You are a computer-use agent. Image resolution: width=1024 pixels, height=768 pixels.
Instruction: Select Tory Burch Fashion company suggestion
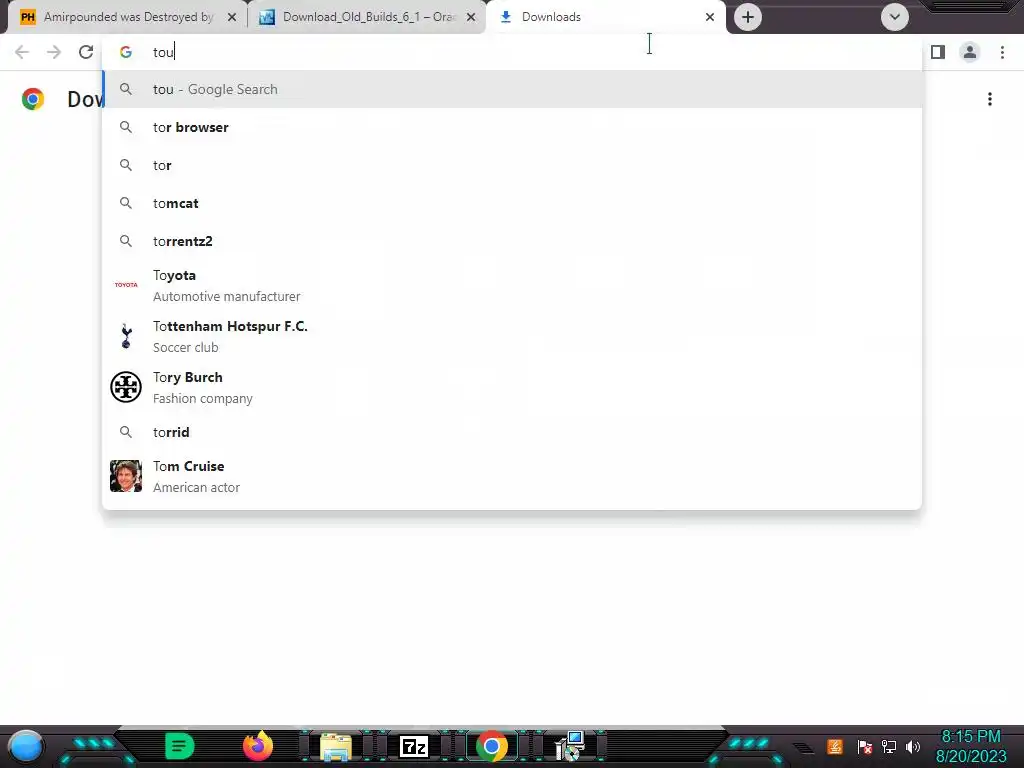coord(513,387)
